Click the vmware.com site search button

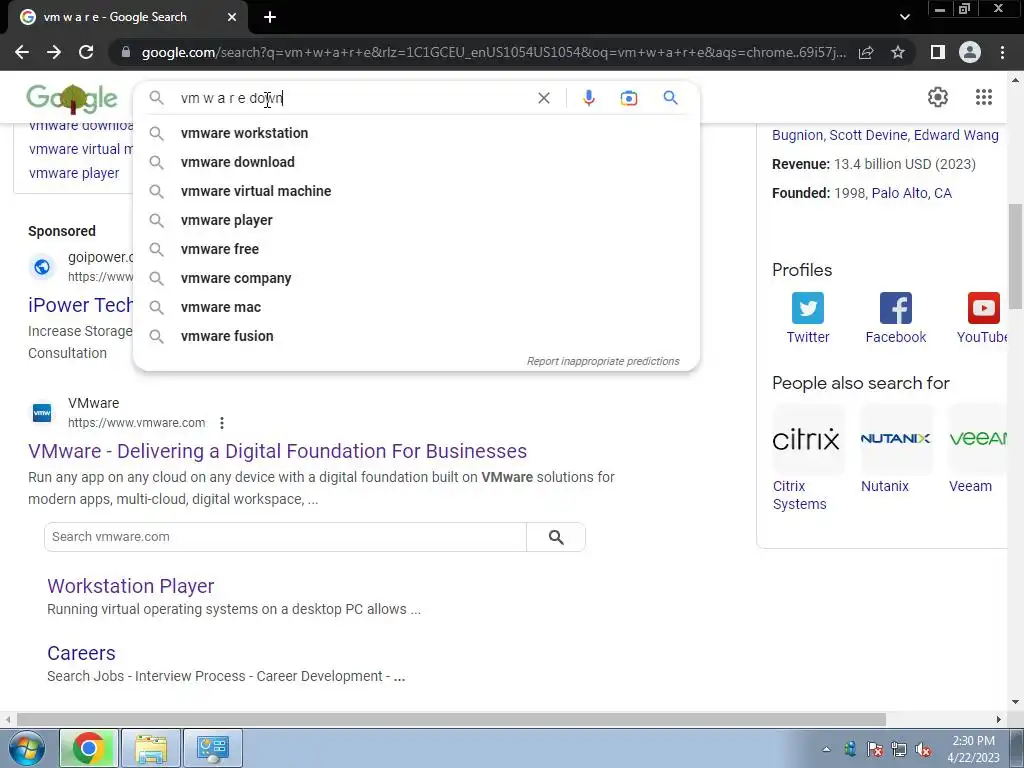[x=556, y=537]
